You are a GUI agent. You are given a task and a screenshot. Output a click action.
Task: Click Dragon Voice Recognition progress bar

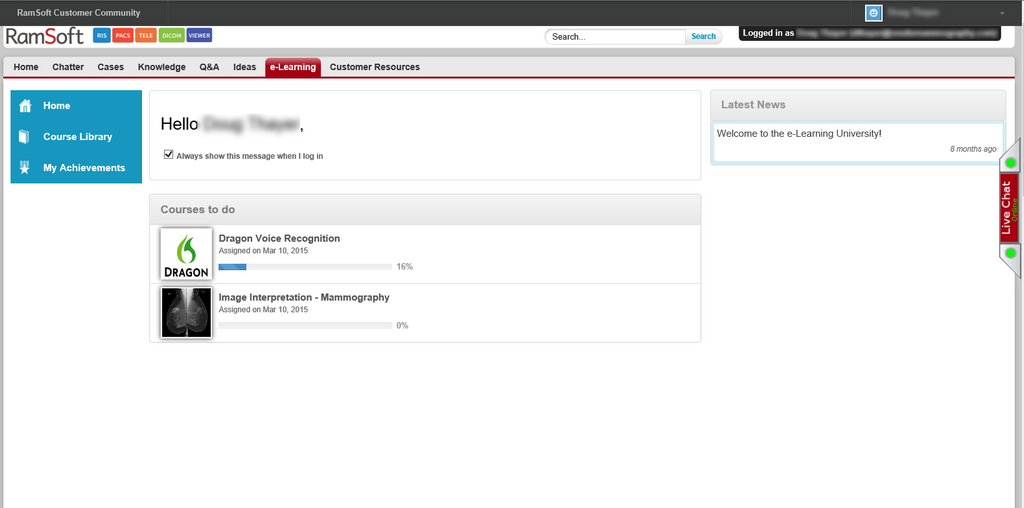[305, 267]
